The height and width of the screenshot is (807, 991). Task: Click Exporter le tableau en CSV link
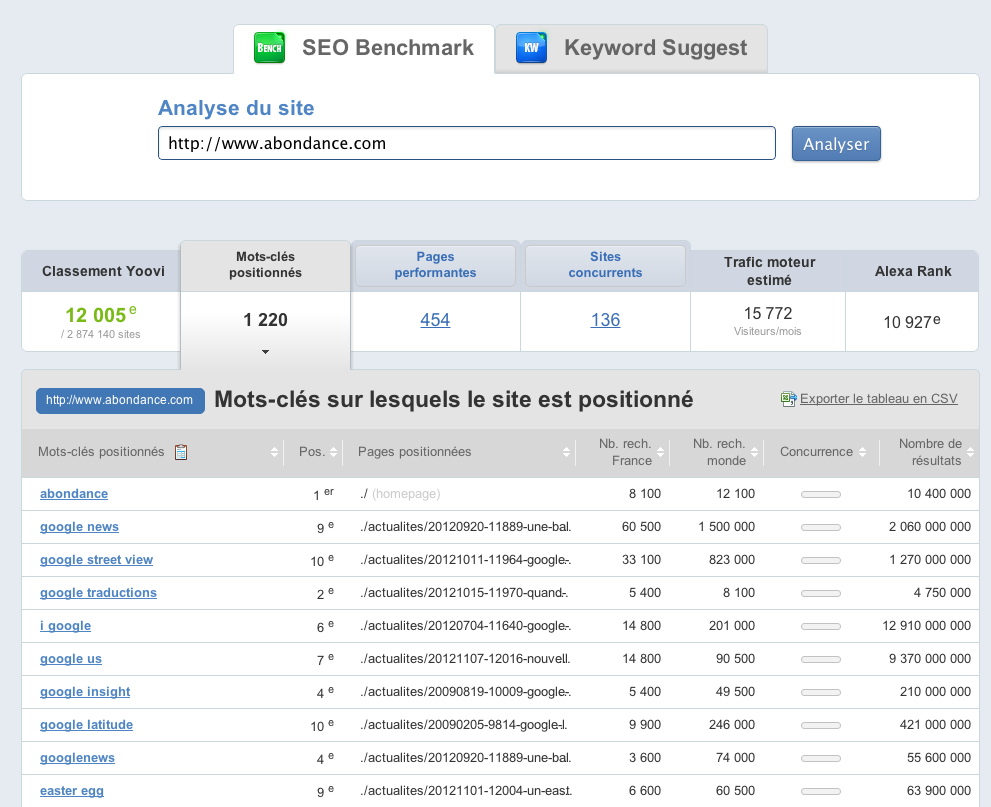[879, 399]
